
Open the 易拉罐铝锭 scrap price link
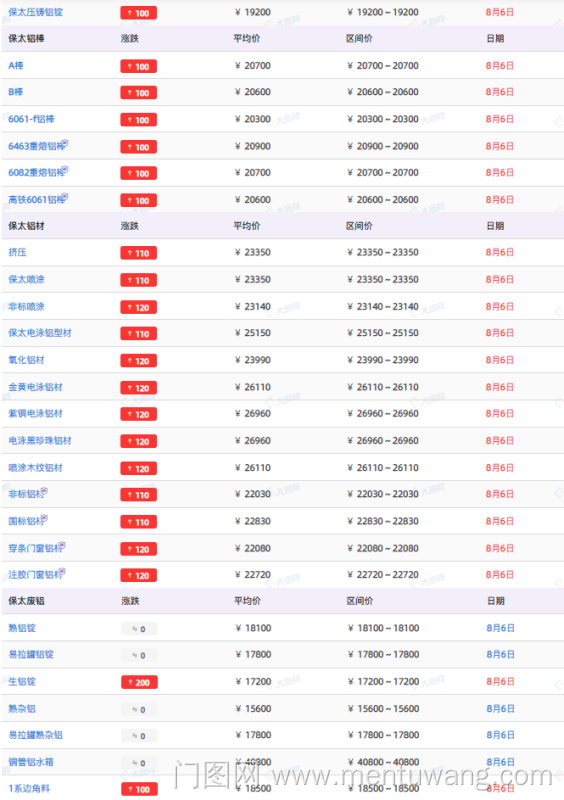click(31, 654)
